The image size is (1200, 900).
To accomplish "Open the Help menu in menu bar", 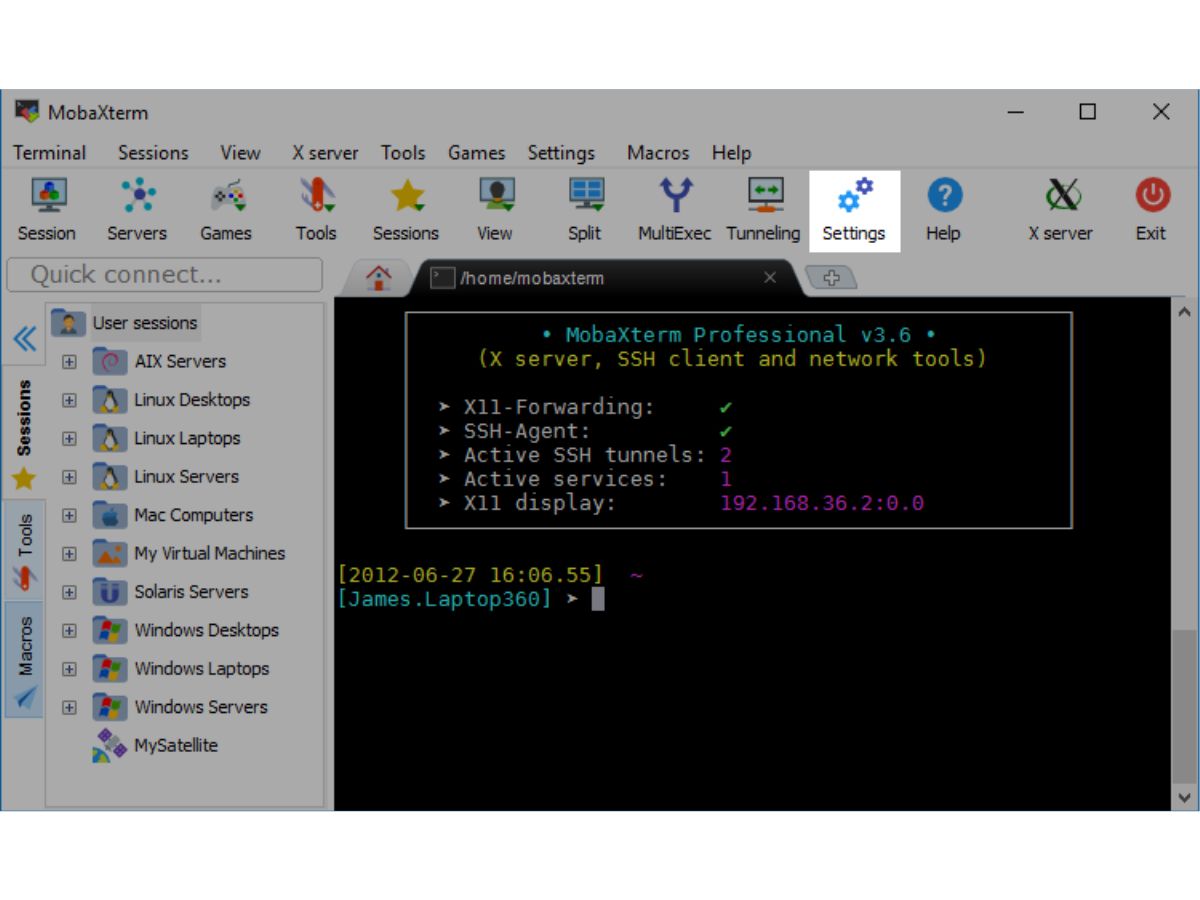I will pyautogui.click(x=731, y=153).
